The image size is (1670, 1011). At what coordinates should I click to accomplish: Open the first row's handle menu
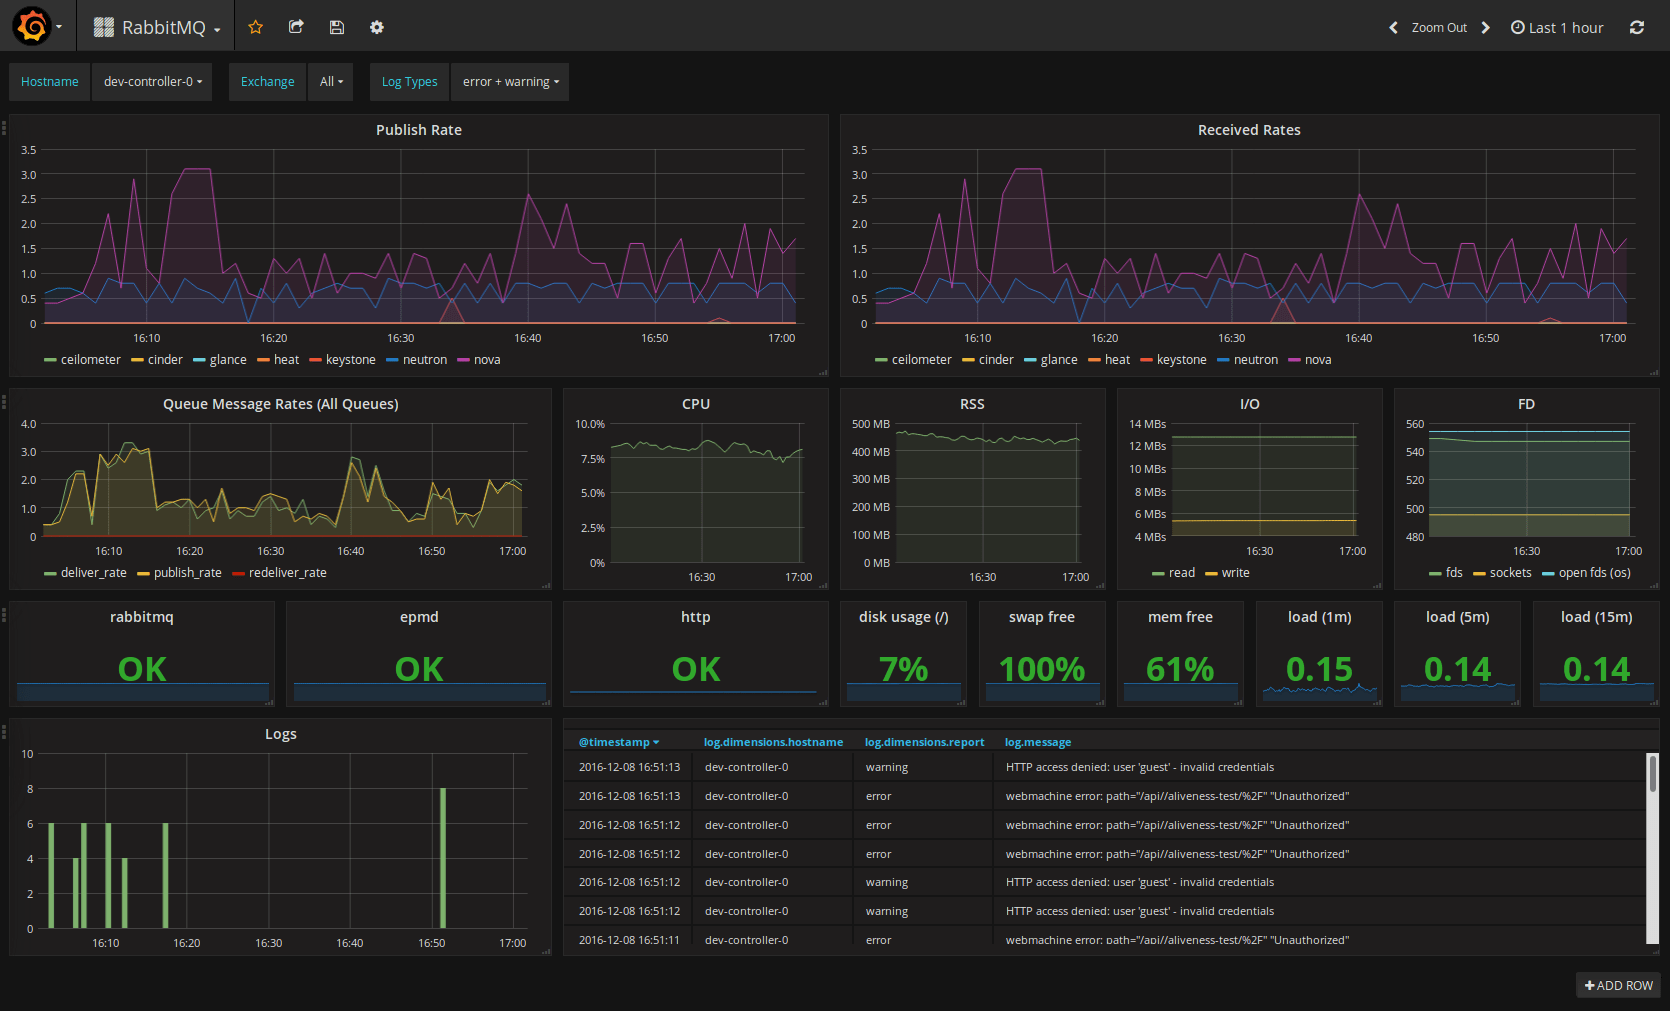coord(4,127)
